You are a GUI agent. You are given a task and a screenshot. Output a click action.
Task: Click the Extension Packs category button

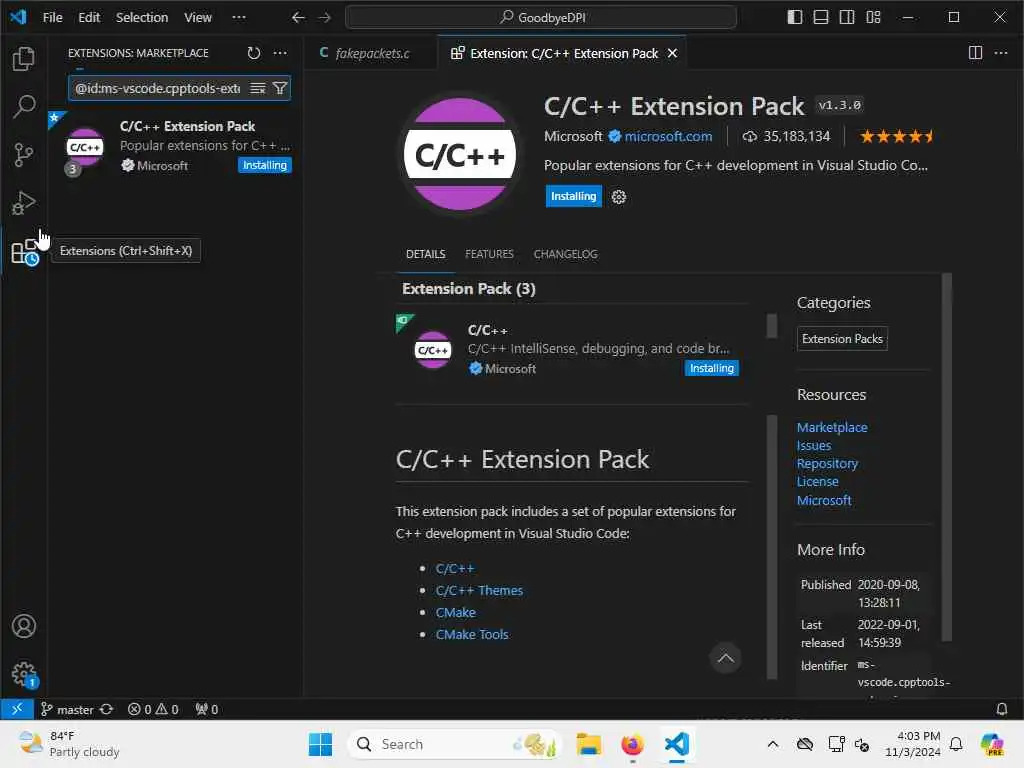click(842, 338)
